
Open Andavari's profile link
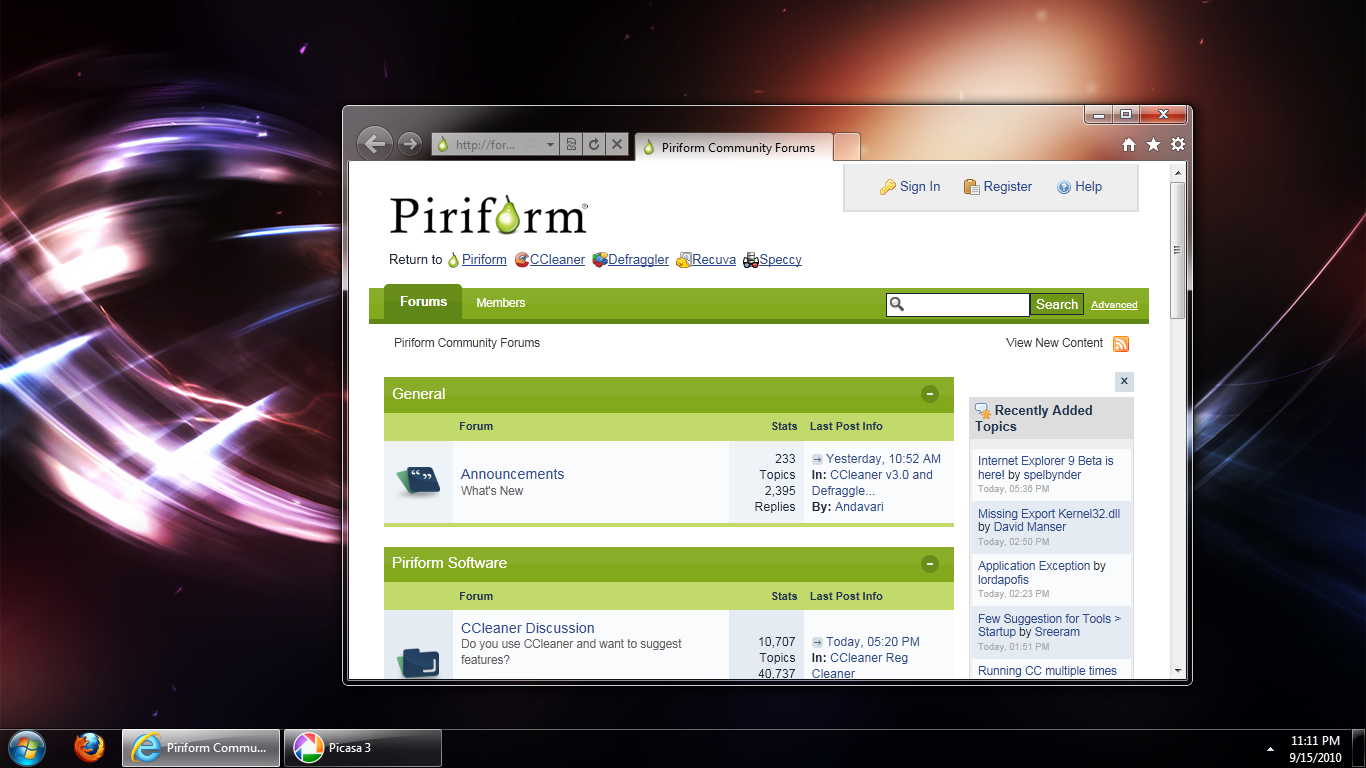859,507
